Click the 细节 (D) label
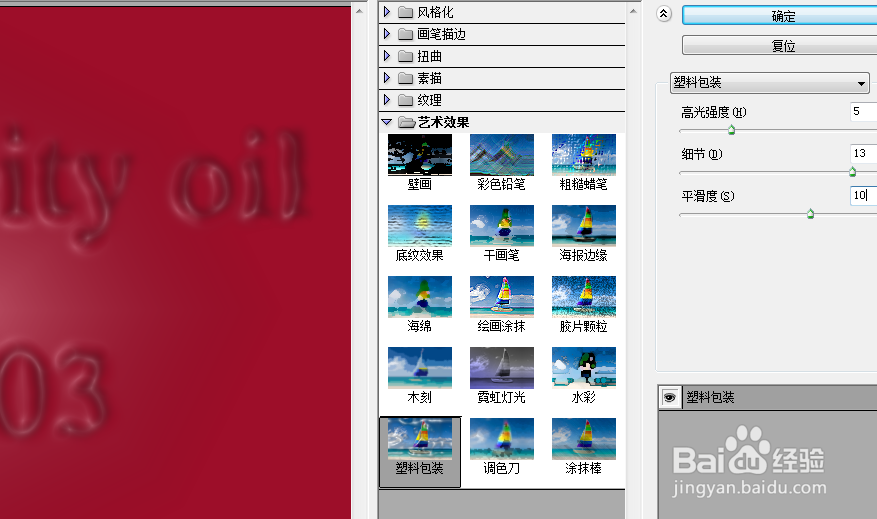The height and width of the screenshot is (519, 877). click(702, 154)
